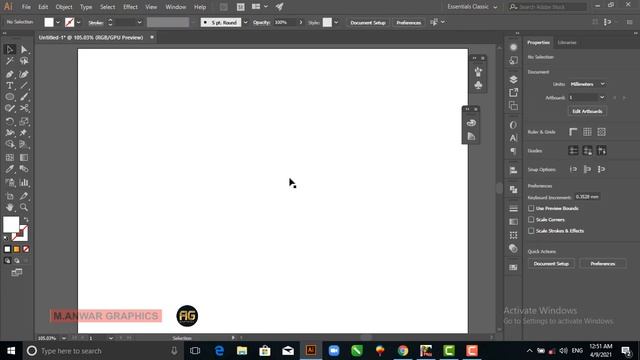Click Preferences under Quick Actions
This screenshot has width=640, height=360.
603,264
